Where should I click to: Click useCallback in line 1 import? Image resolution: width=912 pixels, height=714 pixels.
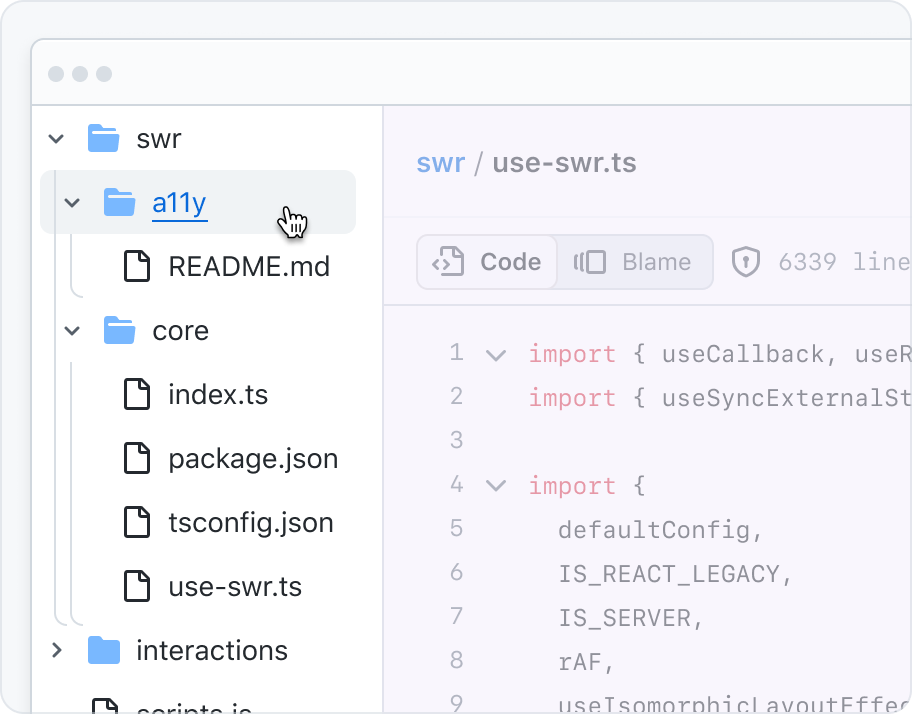[743, 354]
